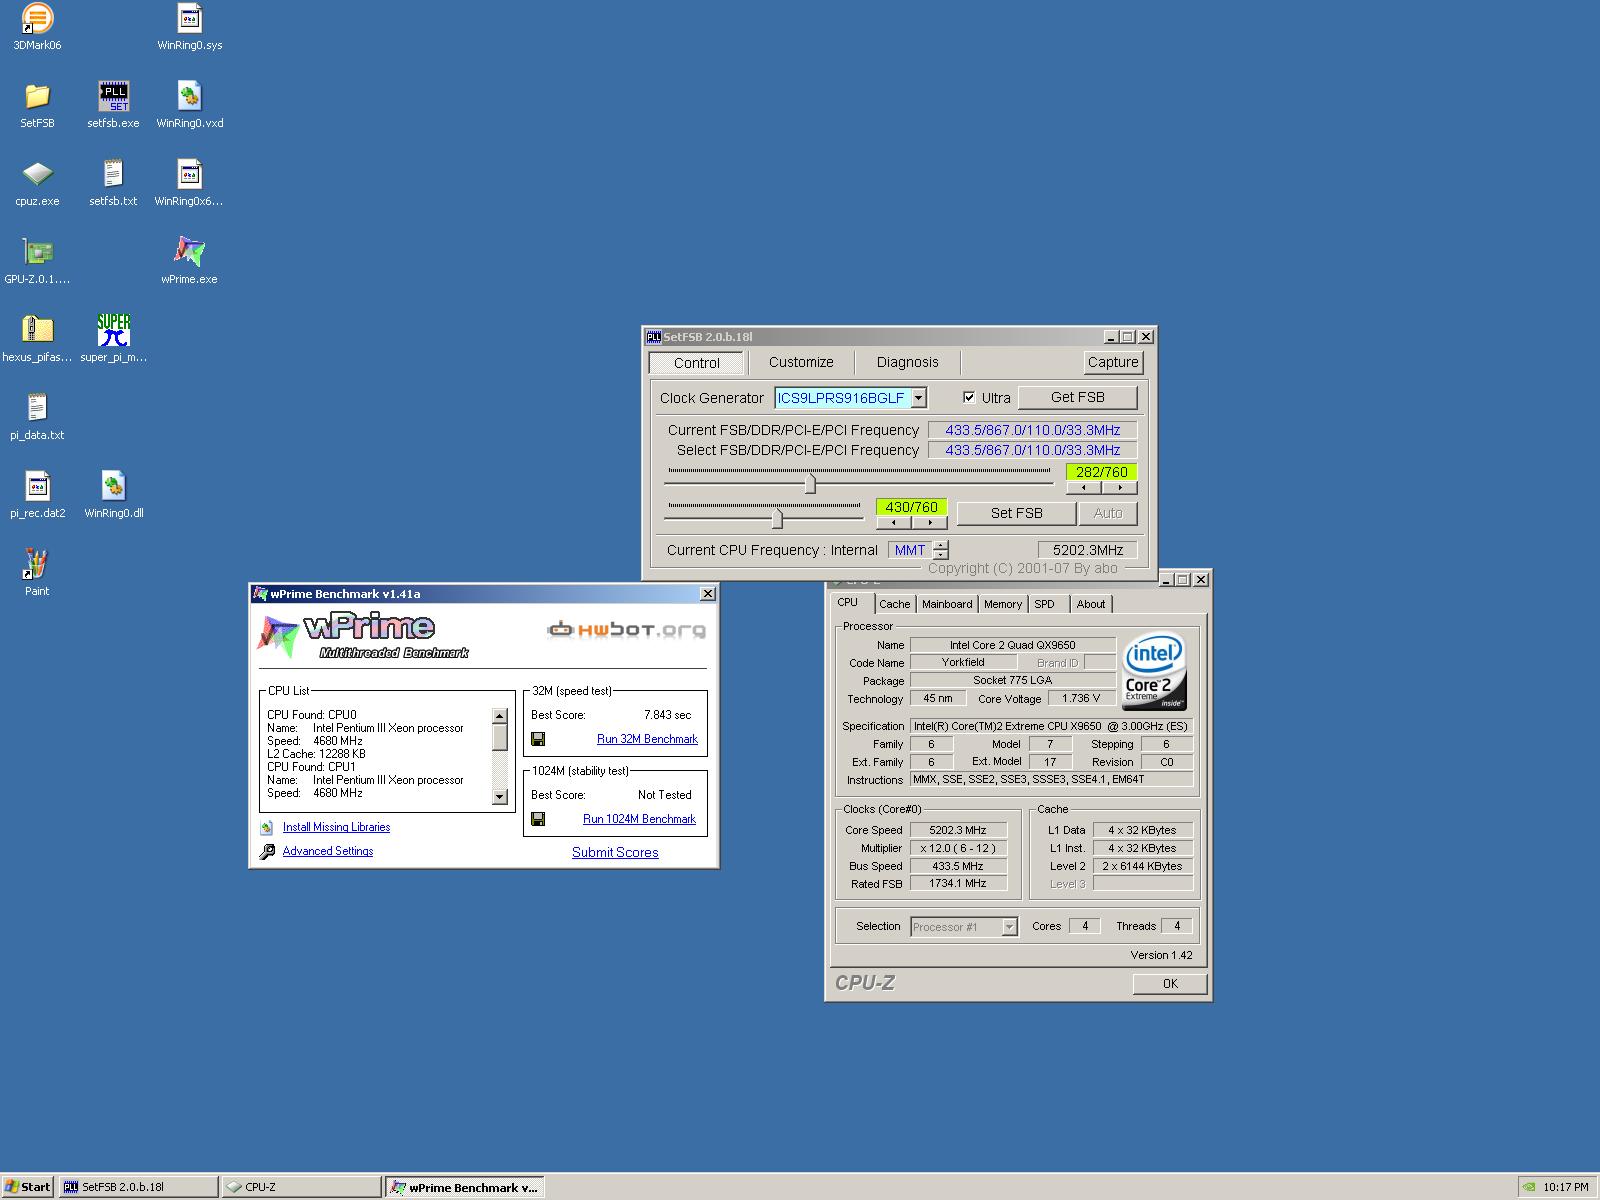The image size is (1600, 1200).
Task: Switch to SetFSB via the taskbar
Action: (x=138, y=1187)
